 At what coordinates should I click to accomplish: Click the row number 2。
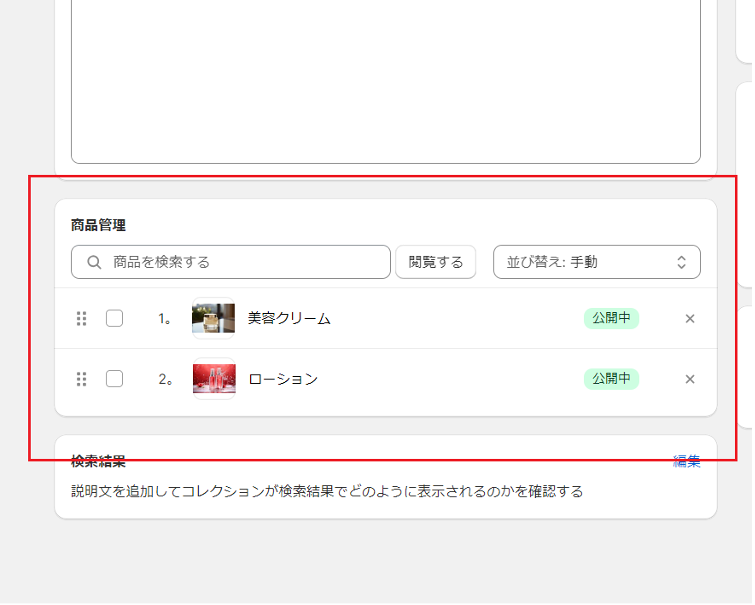pos(165,380)
